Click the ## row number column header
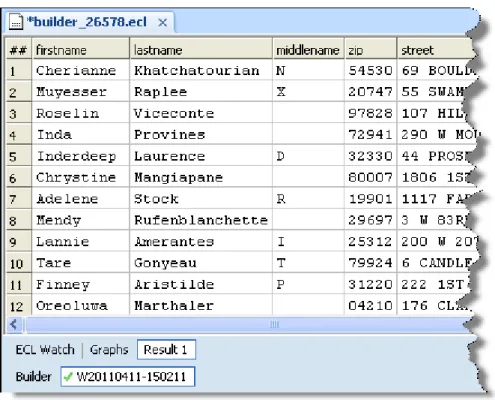 tap(19, 50)
